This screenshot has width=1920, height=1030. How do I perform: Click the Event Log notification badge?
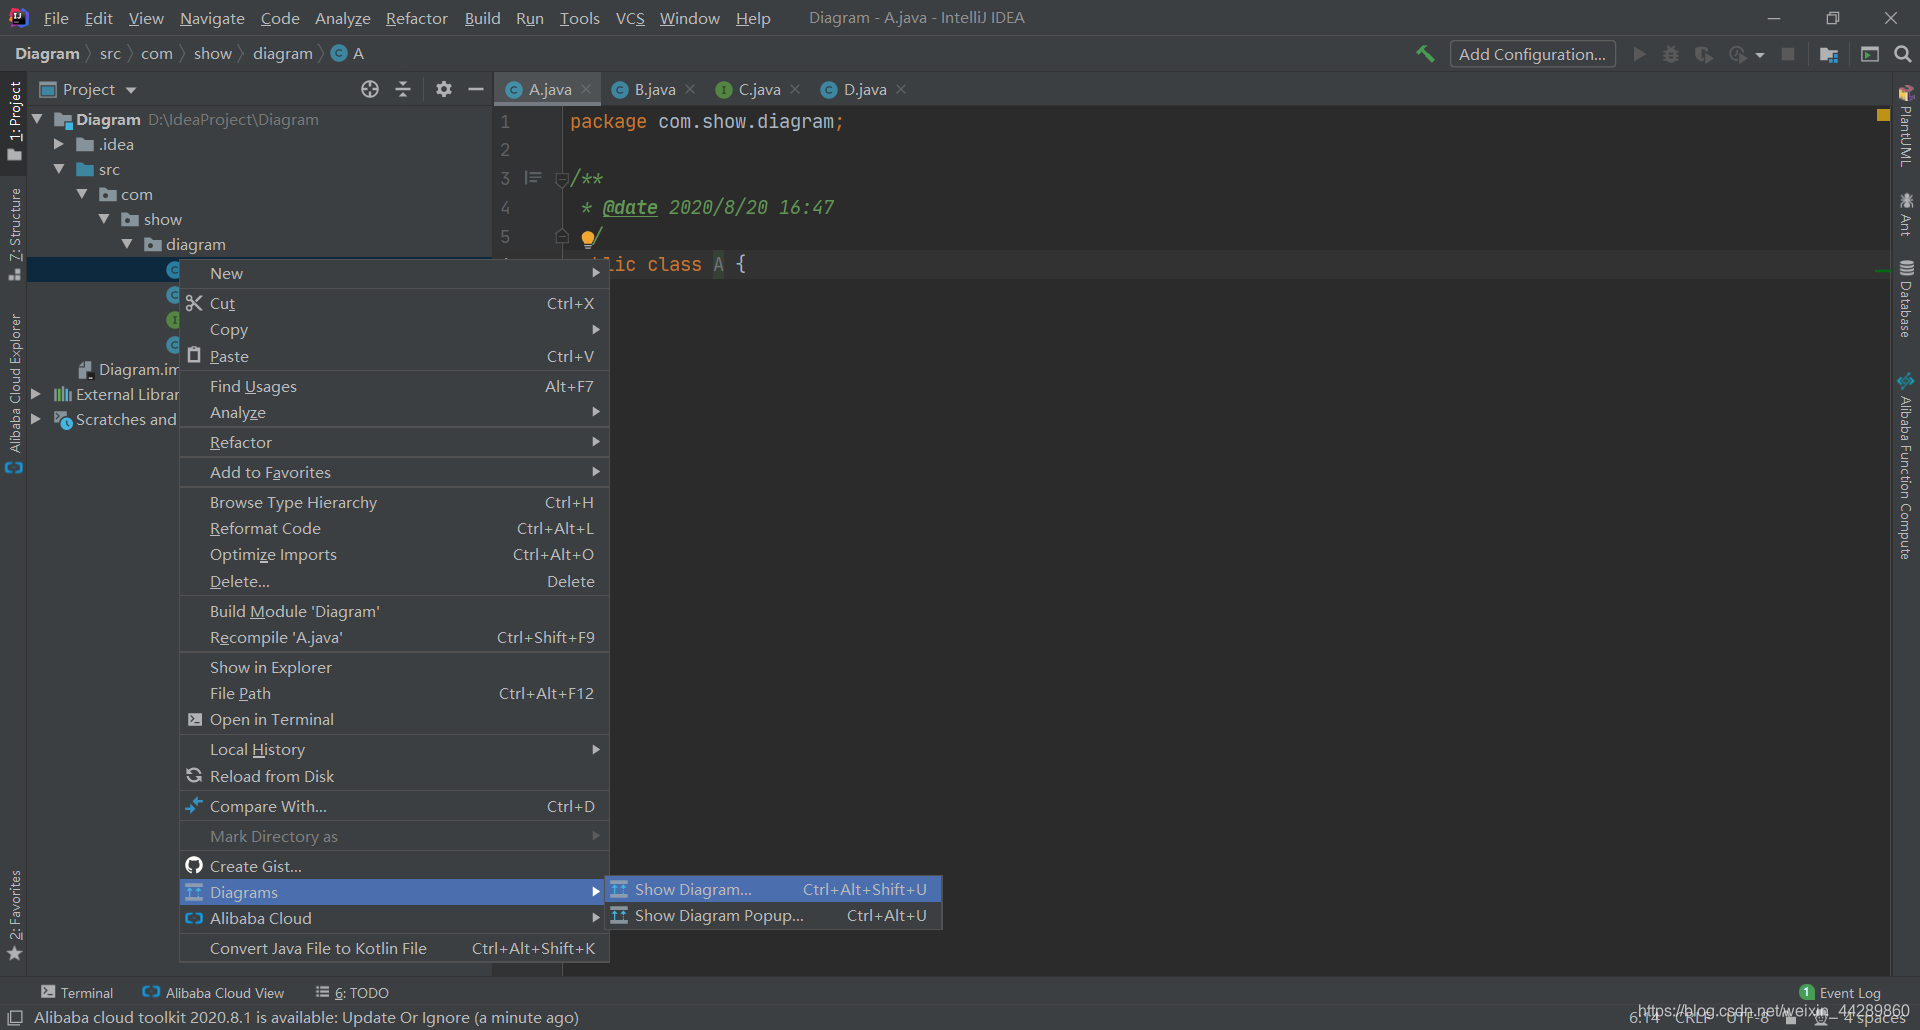click(1807, 992)
